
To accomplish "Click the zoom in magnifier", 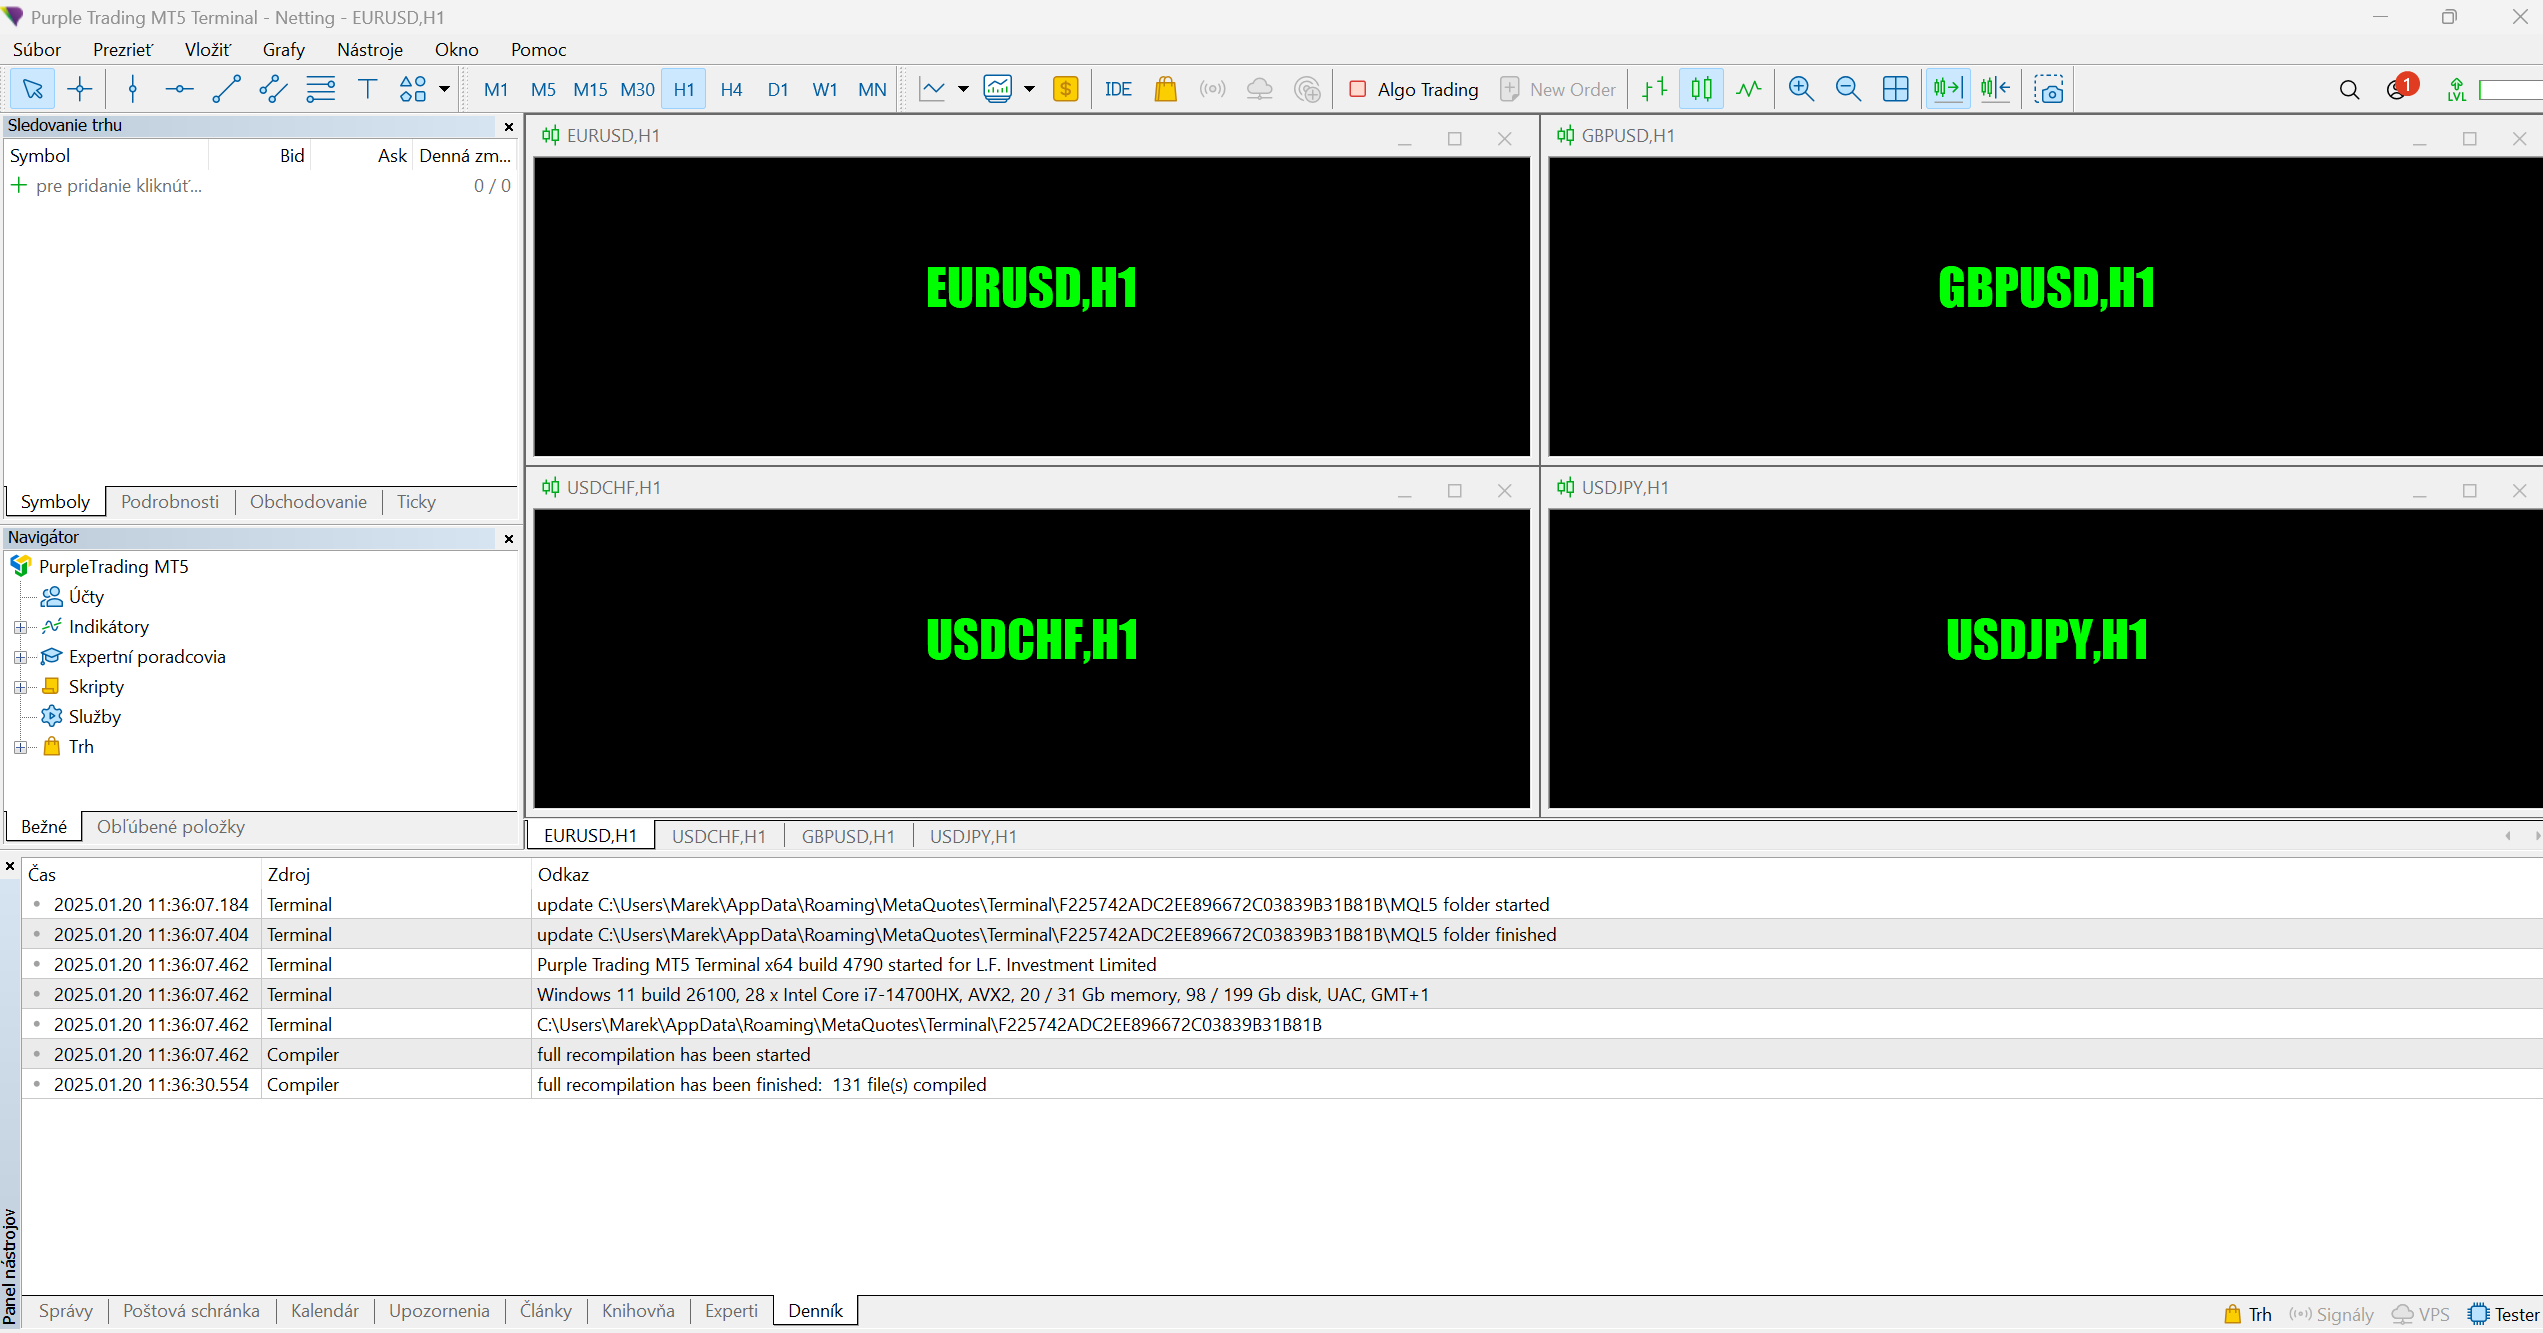I will (1801, 89).
